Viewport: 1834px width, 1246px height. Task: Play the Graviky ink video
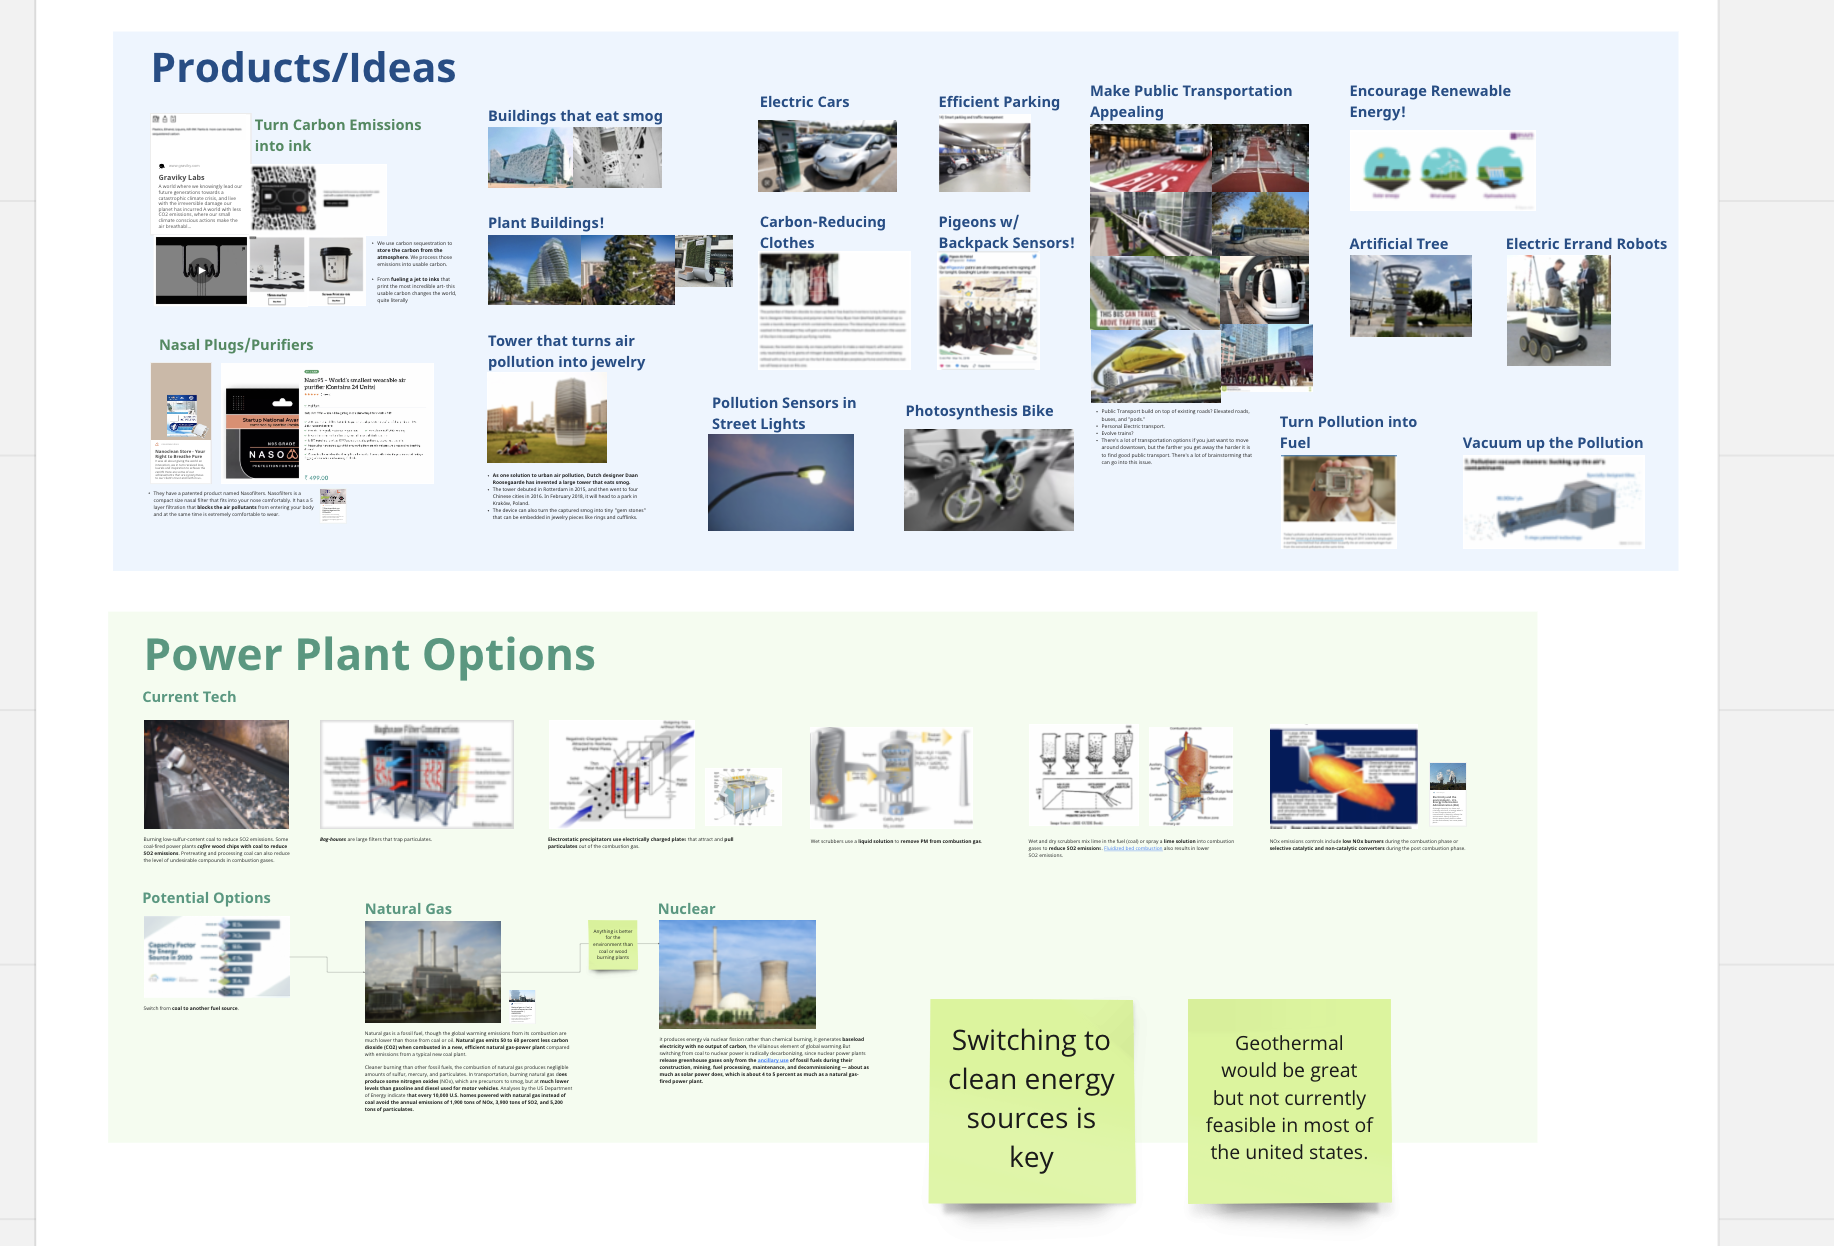point(201,270)
